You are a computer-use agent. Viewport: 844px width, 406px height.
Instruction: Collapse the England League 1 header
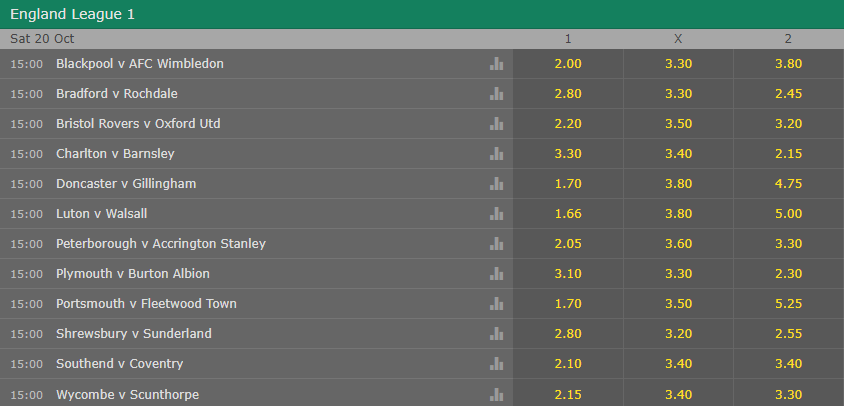click(422, 14)
